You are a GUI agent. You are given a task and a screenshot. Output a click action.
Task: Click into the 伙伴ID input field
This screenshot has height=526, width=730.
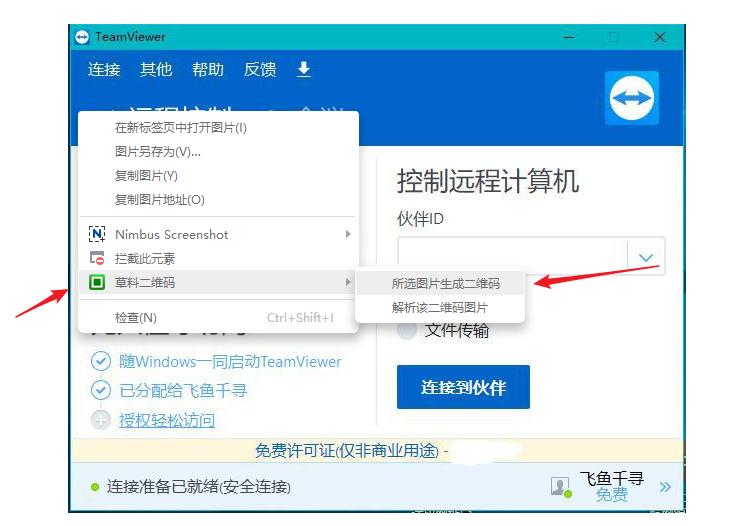tap(513, 256)
